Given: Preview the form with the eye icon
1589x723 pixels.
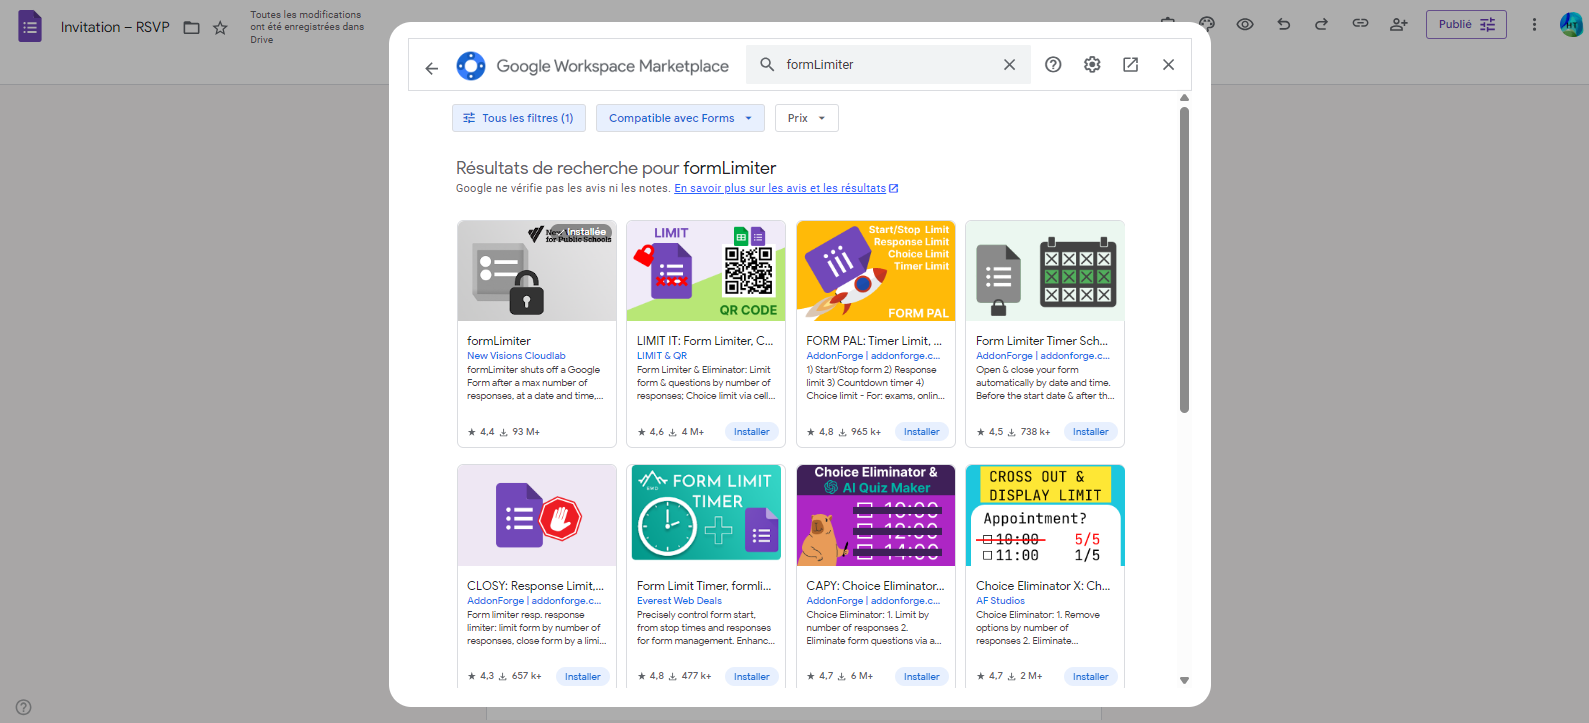Looking at the screenshot, I should [1245, 24].
